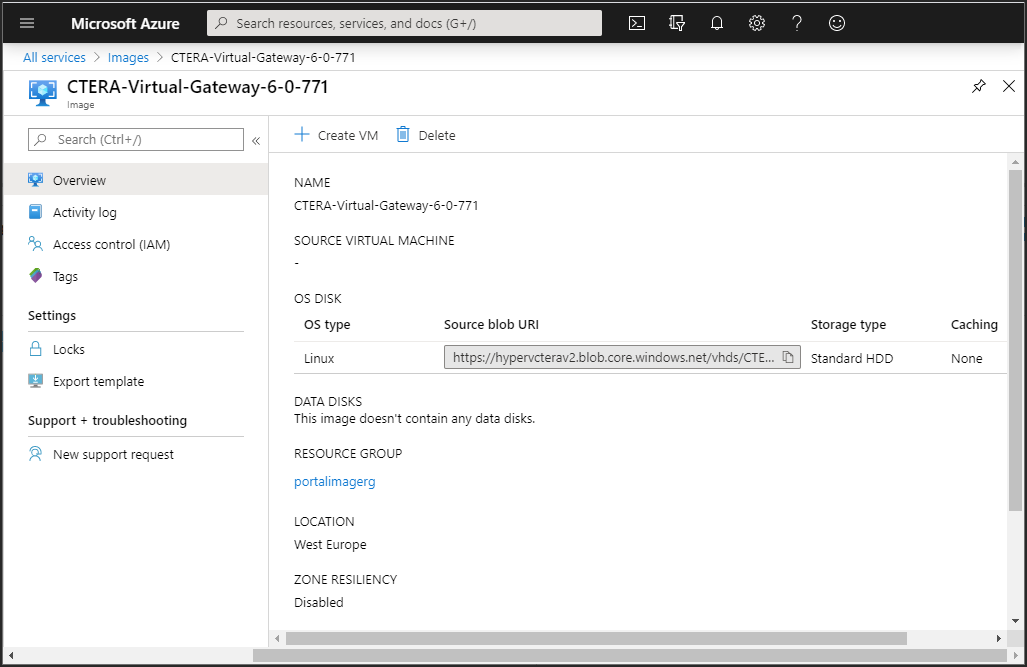Click the name value CTERA-Virtual-Gateway-6-0-771
This screenshot has width=1027, height=667.
coord(386,206)
